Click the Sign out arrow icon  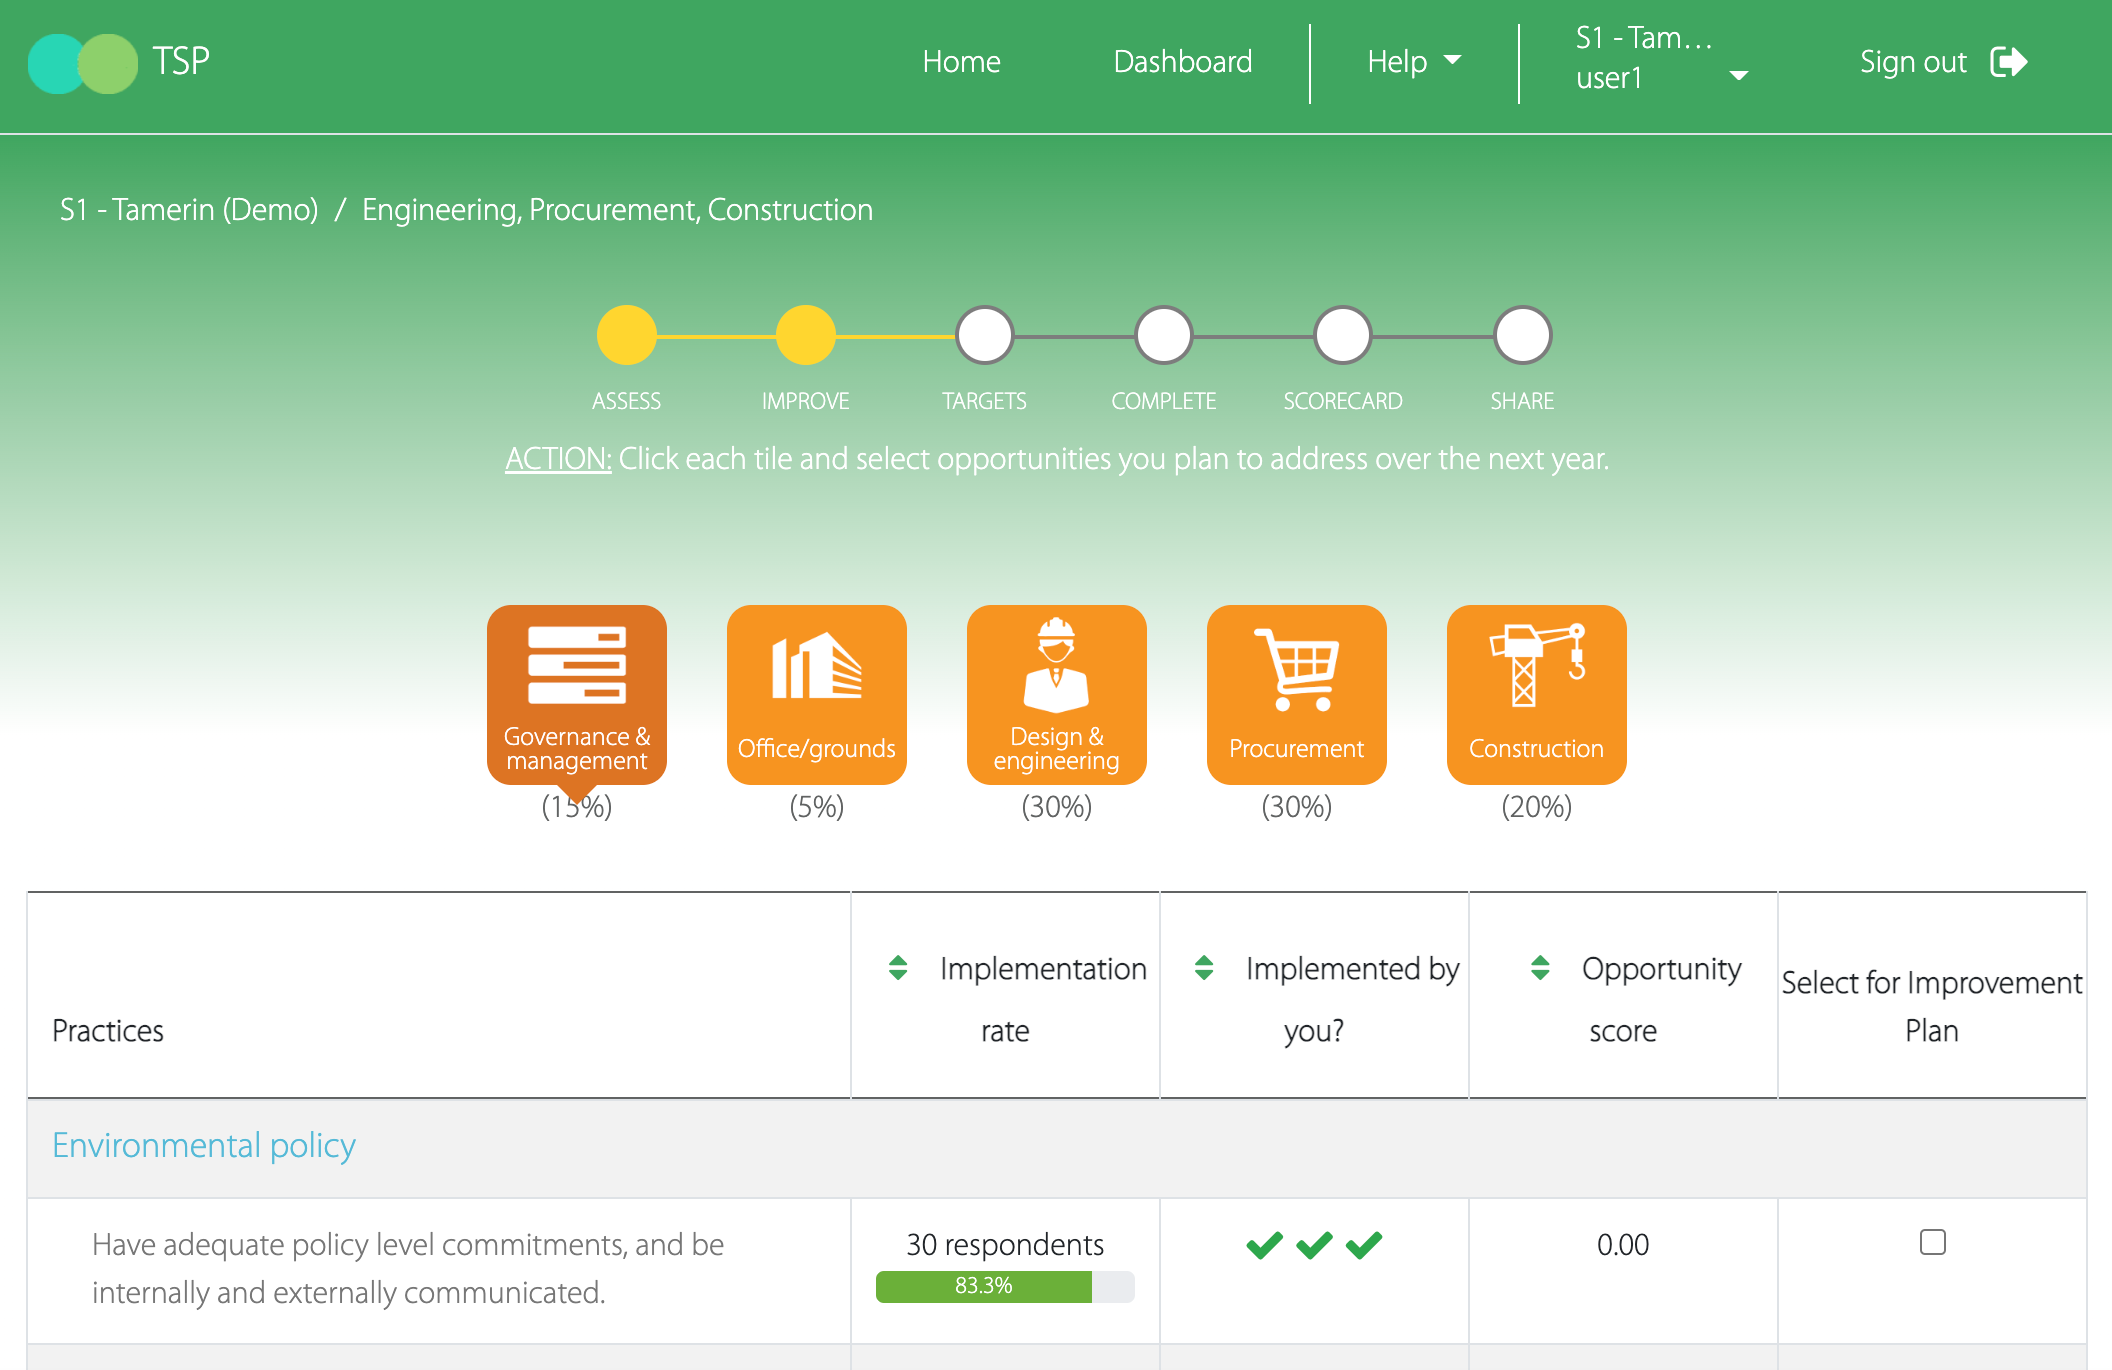click(2008, 62)
